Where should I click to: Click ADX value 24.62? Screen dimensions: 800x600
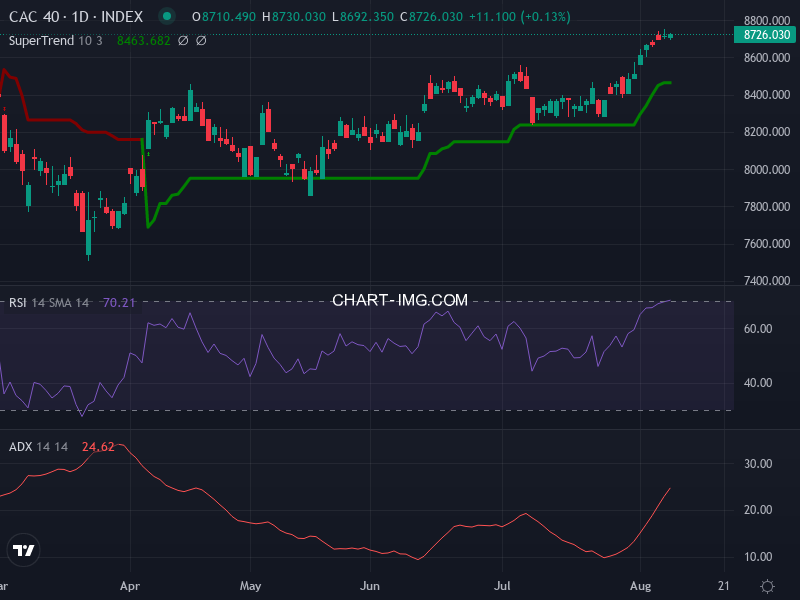pyautogui.click(x=98, y=447)
